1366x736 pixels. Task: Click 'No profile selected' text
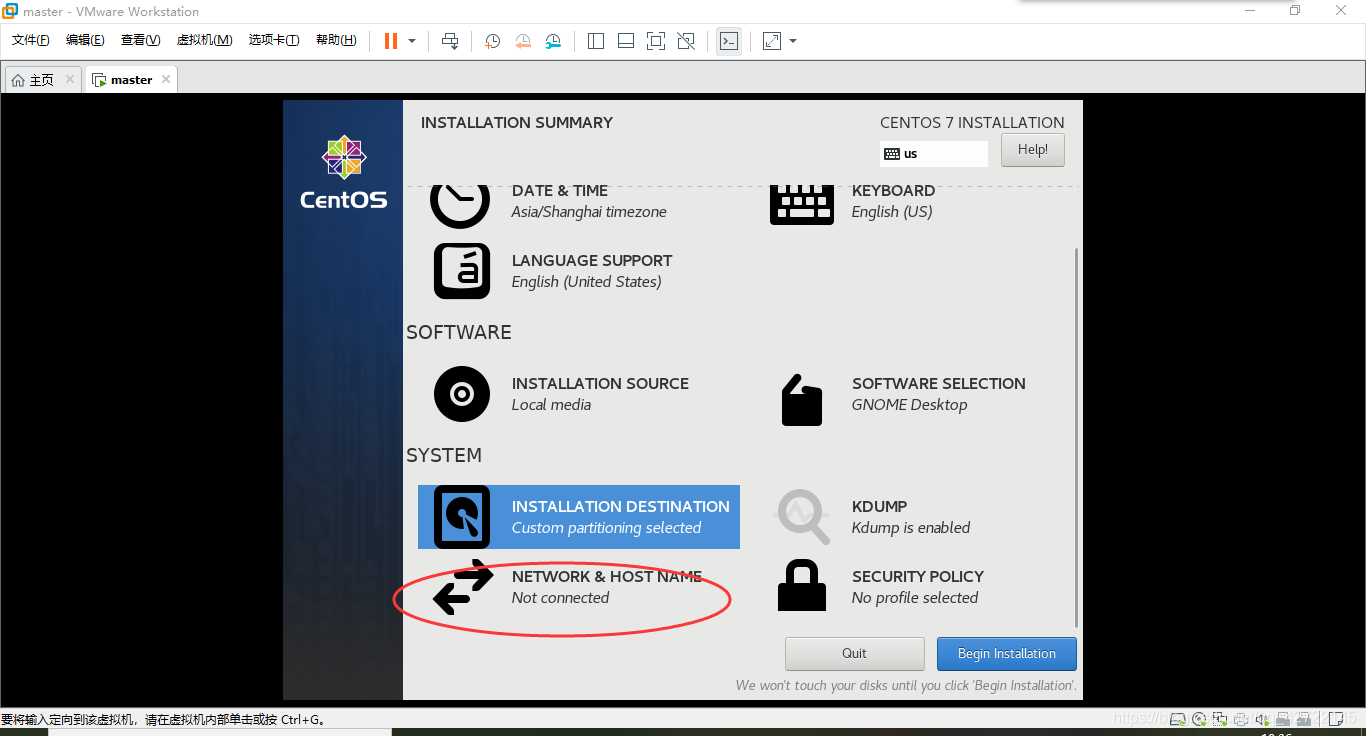[915, 598]
